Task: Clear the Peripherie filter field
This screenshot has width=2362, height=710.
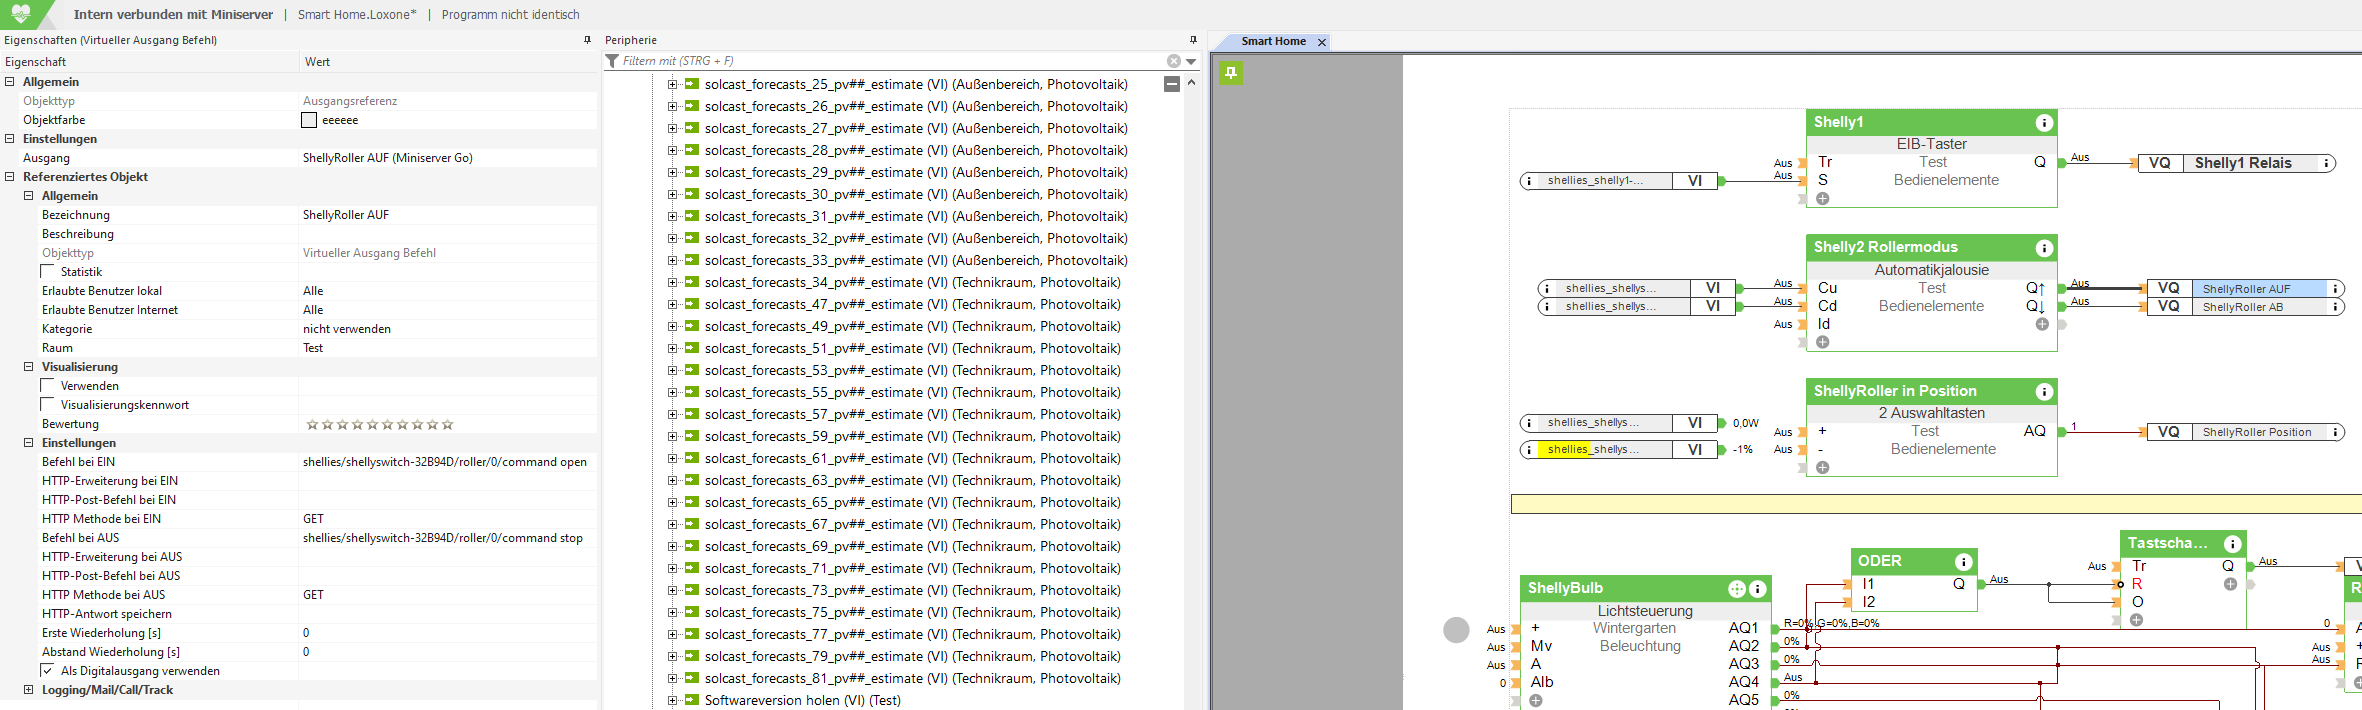Action: point(1174,61)
